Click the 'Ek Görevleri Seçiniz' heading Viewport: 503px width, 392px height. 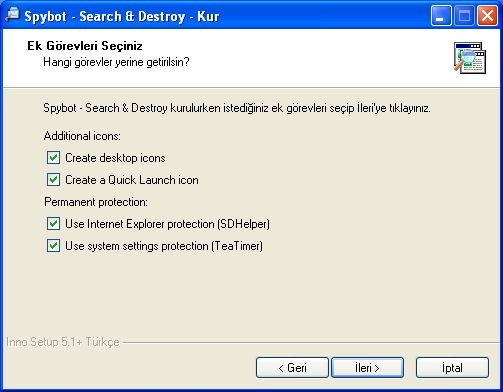tap(85, 46)
